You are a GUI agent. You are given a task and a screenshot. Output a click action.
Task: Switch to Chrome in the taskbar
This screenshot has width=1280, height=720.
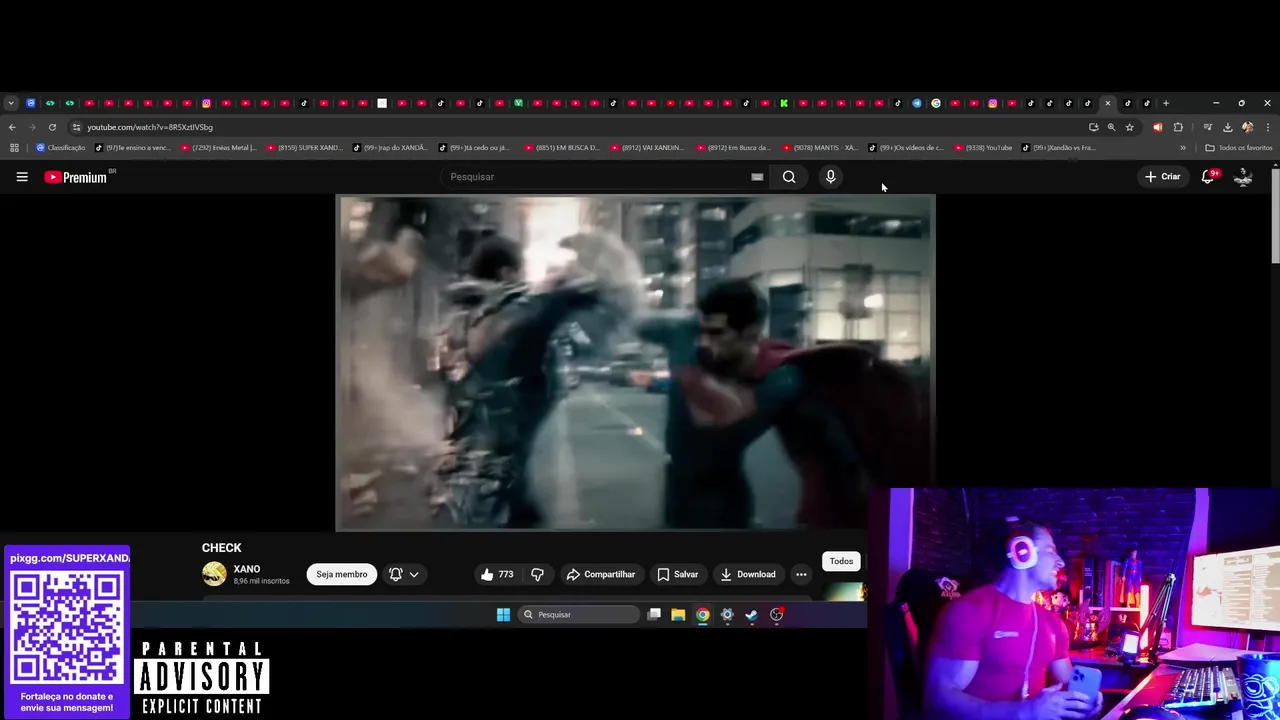[x=703, y=614]
